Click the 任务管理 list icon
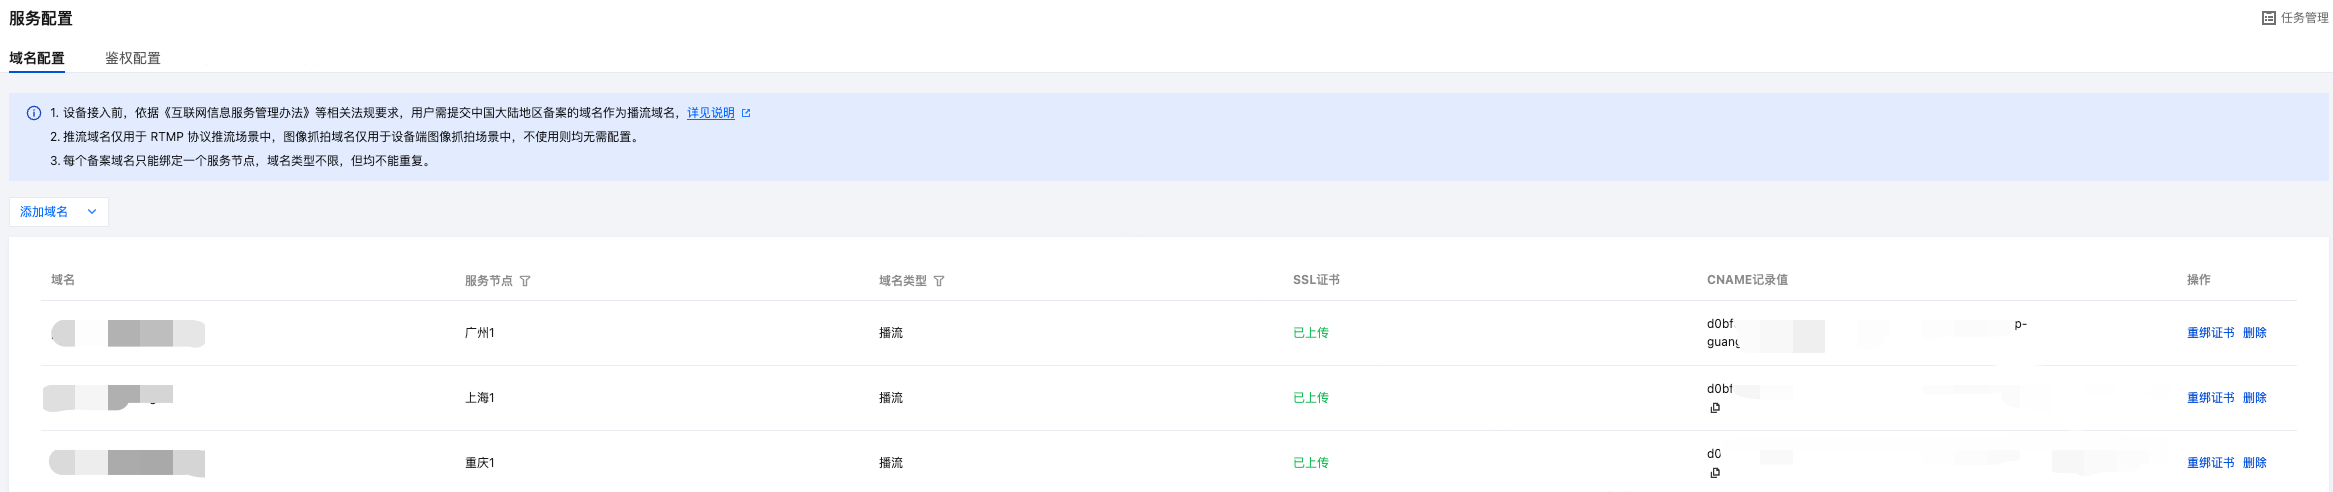2333x492 pixels. (2269, 18)
